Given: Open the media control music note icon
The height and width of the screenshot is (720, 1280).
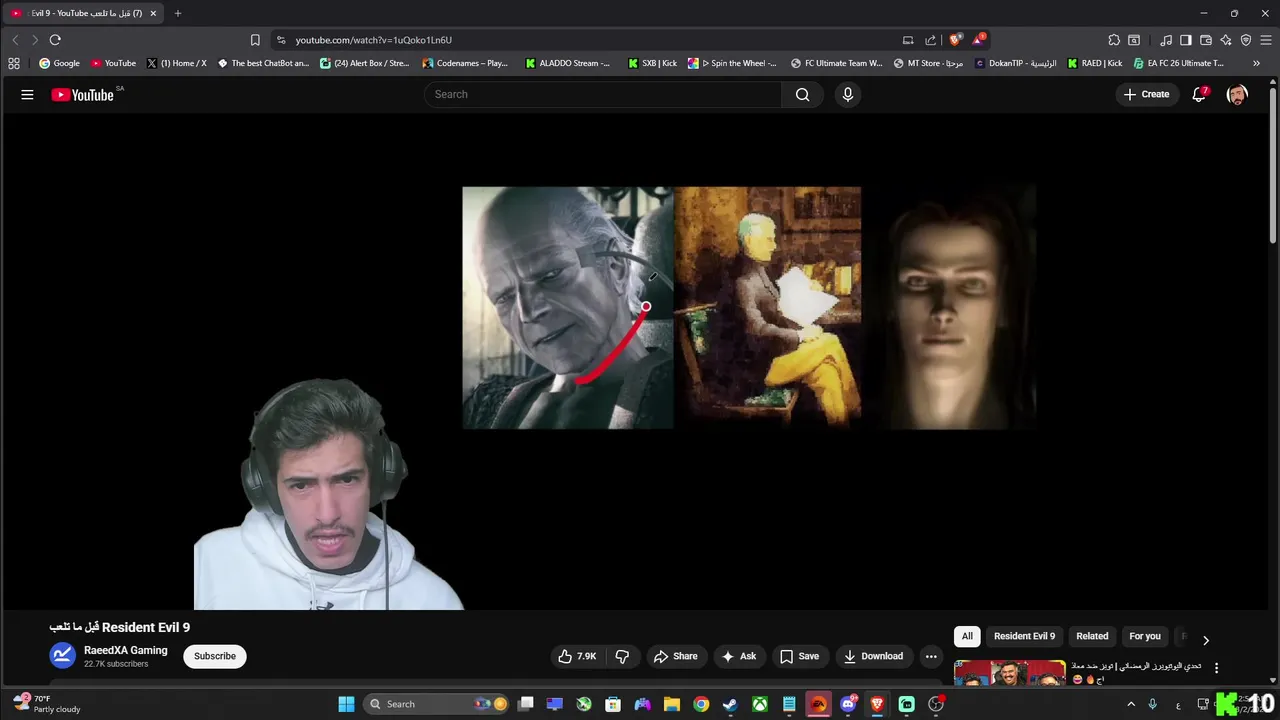Looking at the screenshot, I should 1166,40.
